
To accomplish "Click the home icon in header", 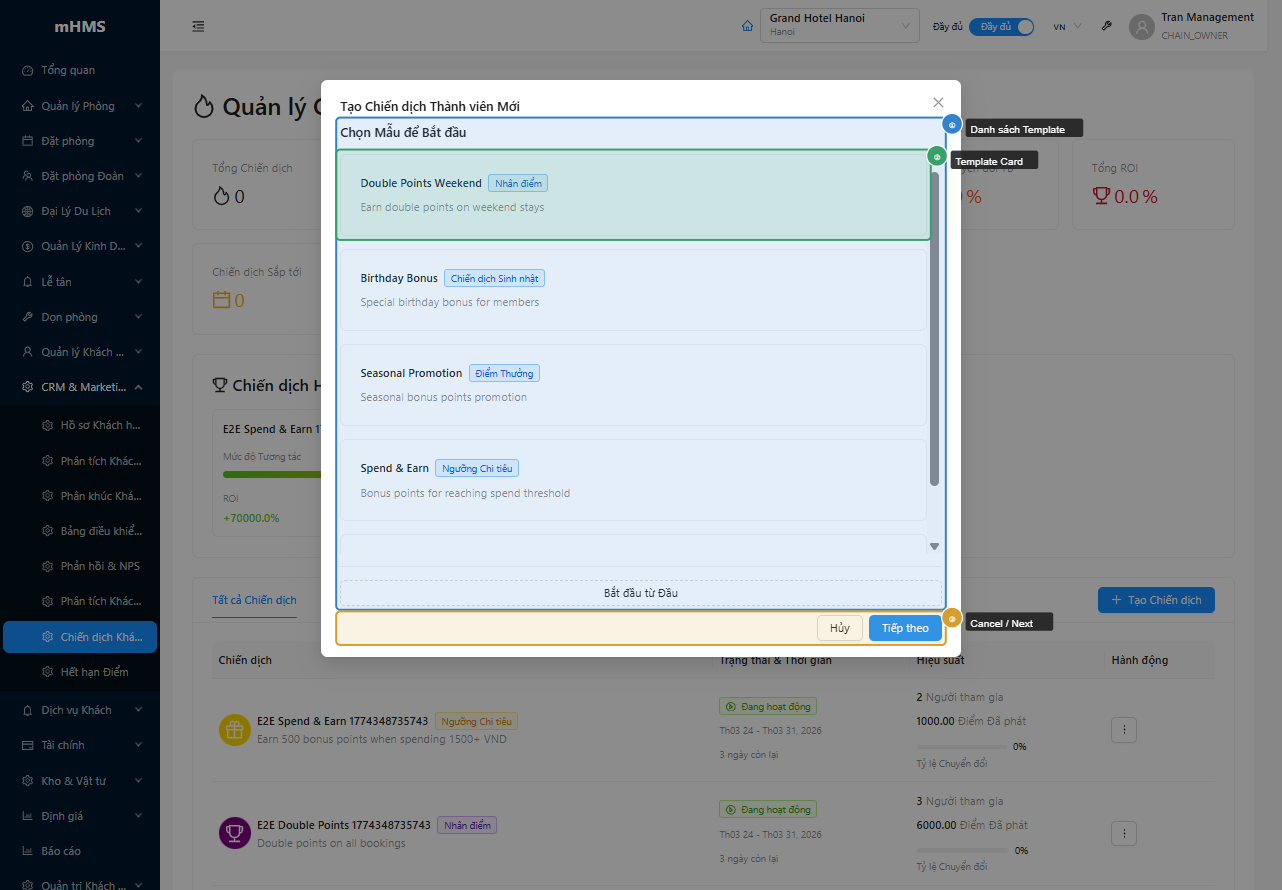I will click(747, 26).
